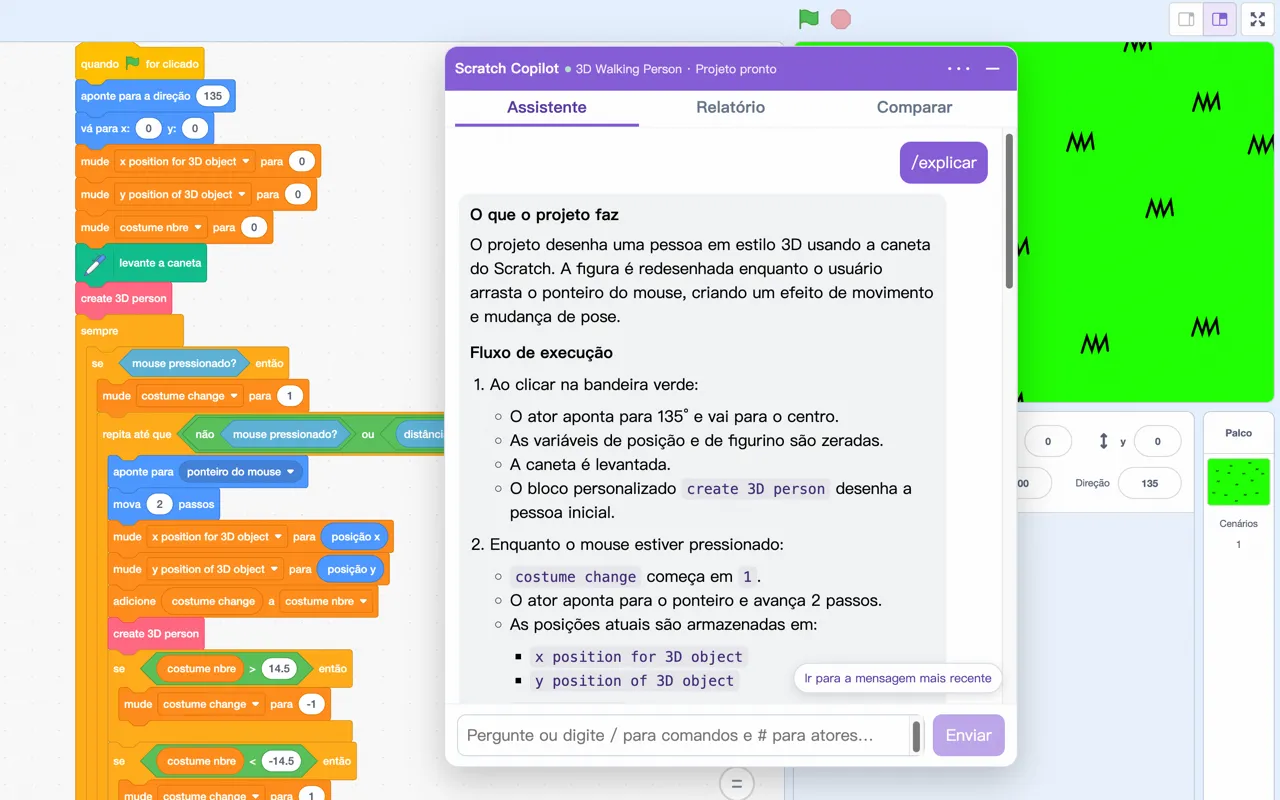The image size is (1280, 800).
Task: Click flag icon in 'quando for clicado' block
Action: coord(132,63)
